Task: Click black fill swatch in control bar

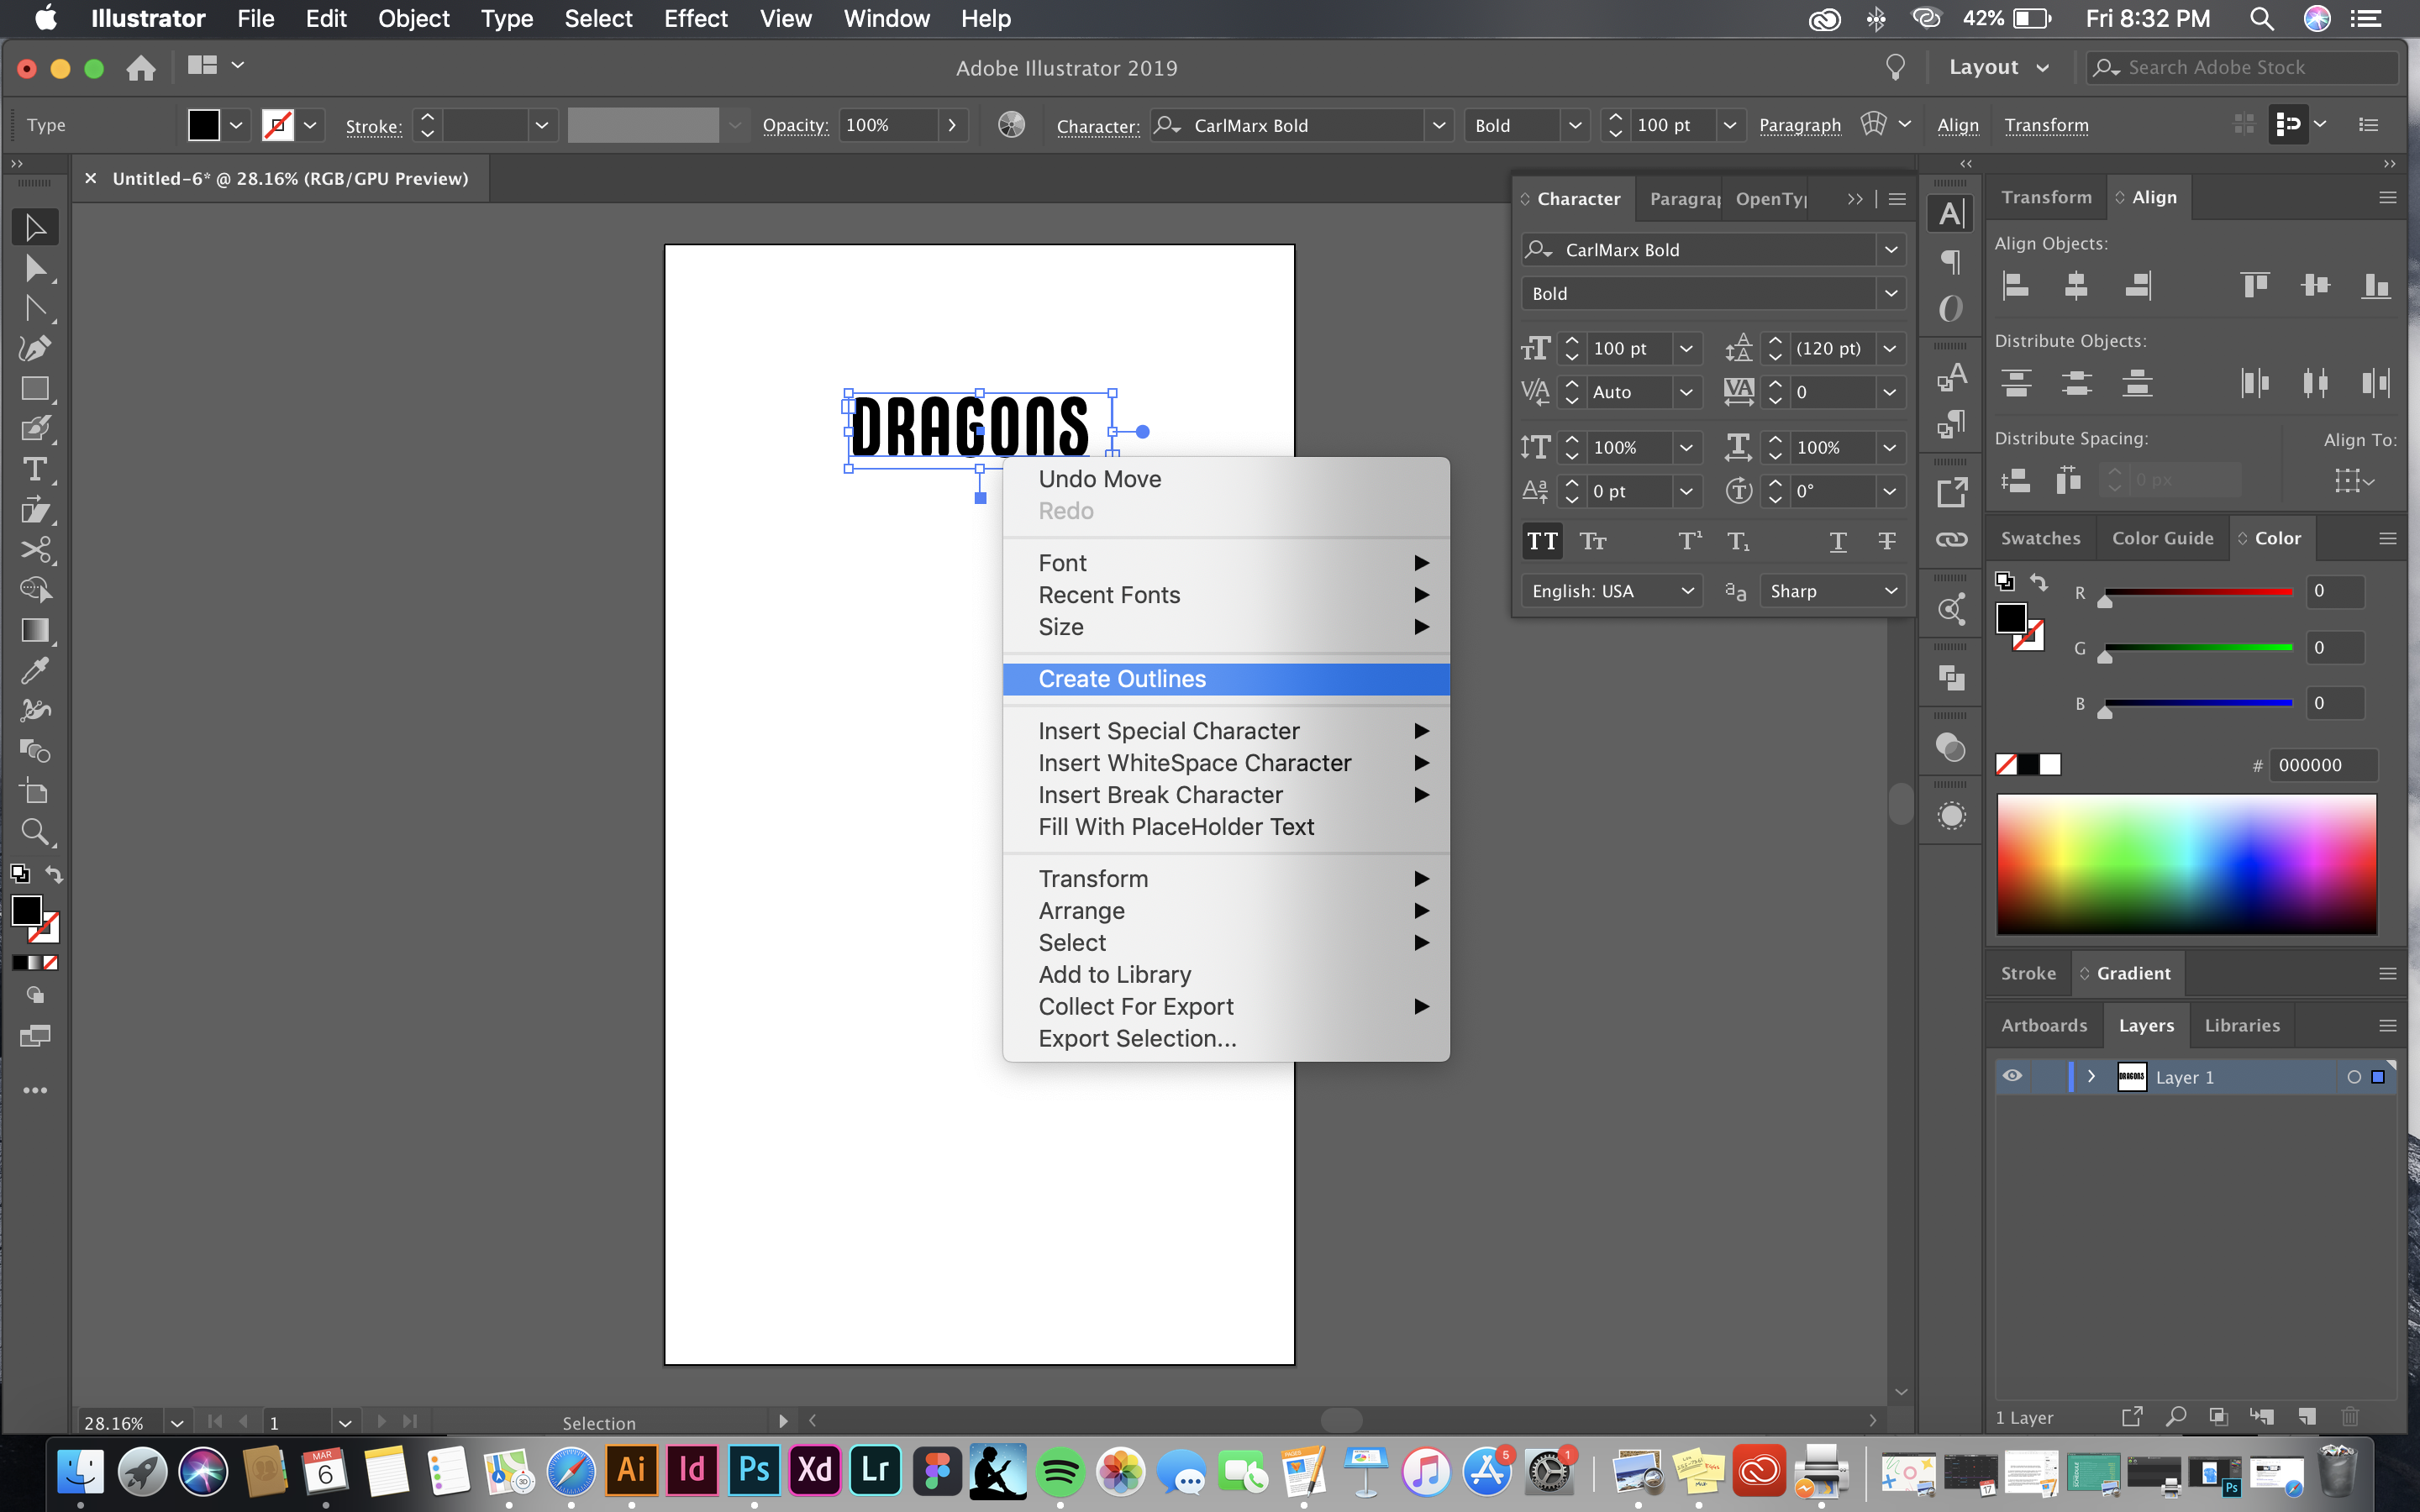Action: (203, 125)
